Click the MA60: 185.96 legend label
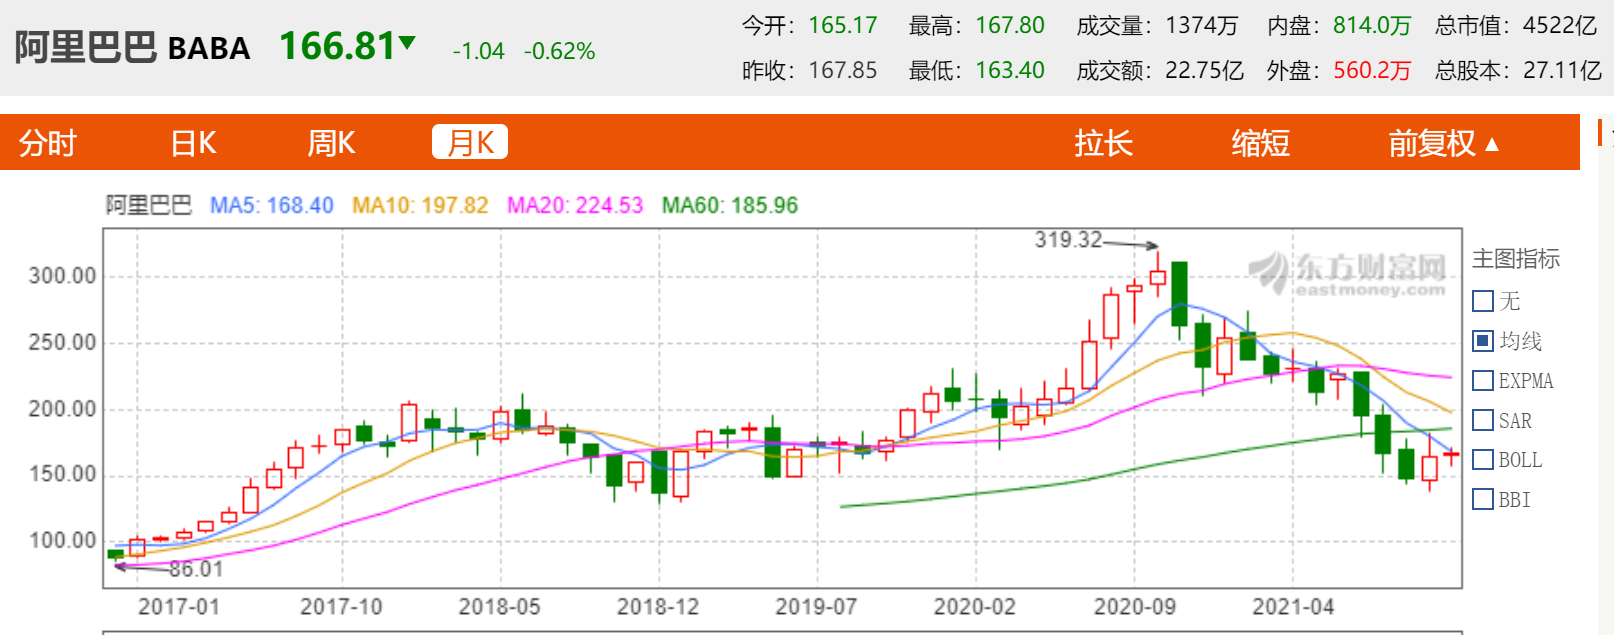Image resolution: width=1614 pixels, height=635 pixels. point(730,205)
